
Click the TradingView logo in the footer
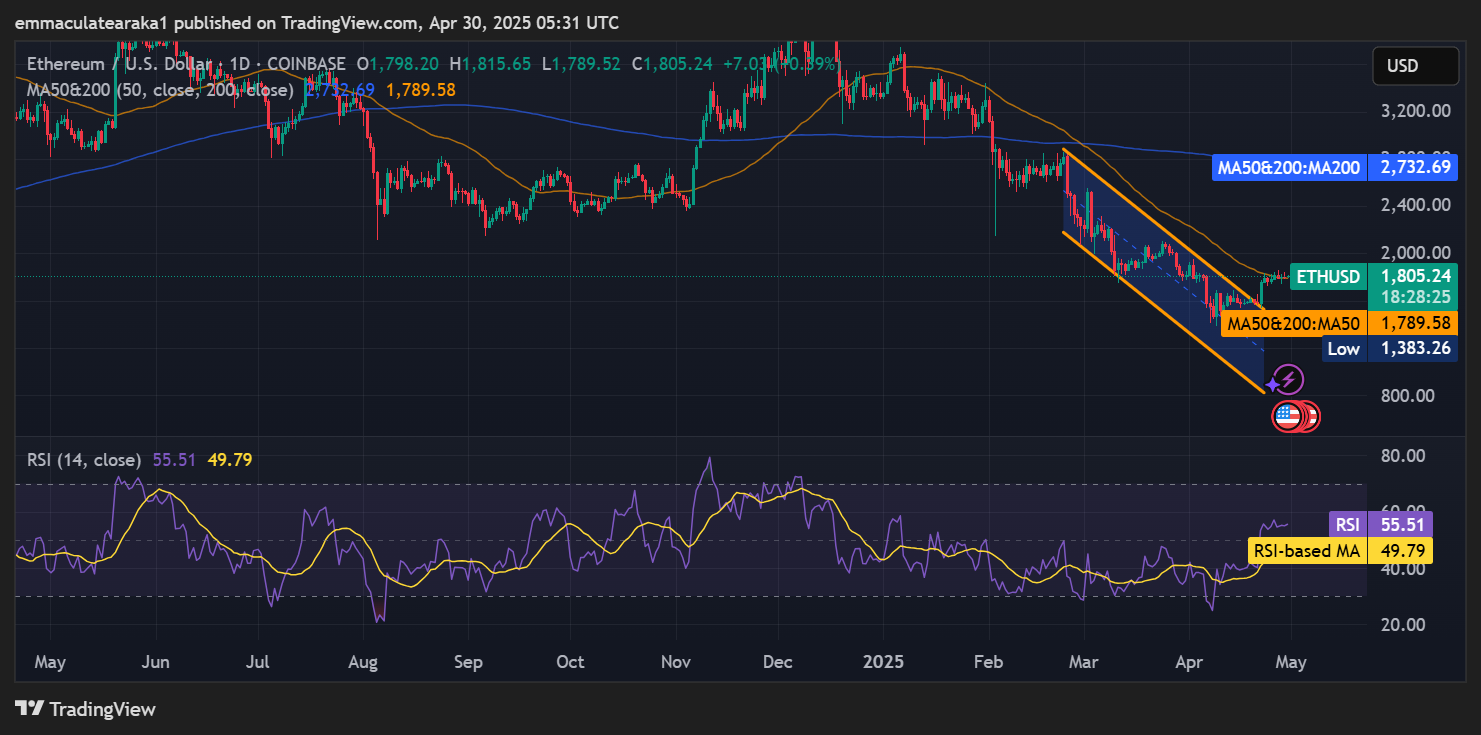(x=86, y=709)
